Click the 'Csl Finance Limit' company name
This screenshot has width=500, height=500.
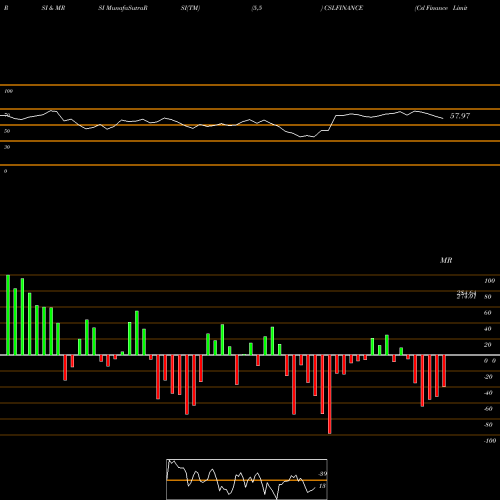[441, 8]
